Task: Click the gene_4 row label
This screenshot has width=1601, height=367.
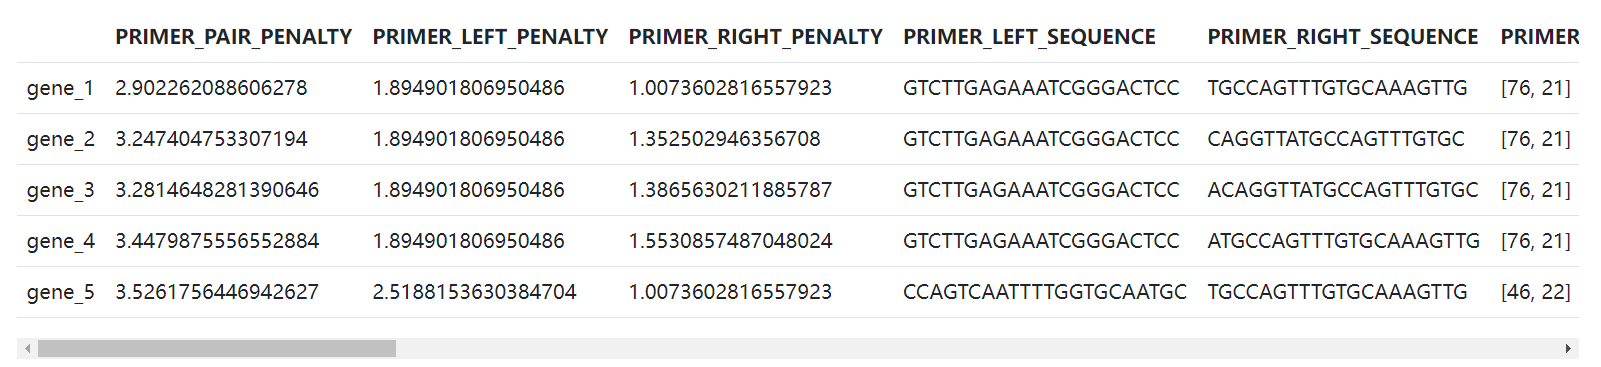Action: coord(60,241)
